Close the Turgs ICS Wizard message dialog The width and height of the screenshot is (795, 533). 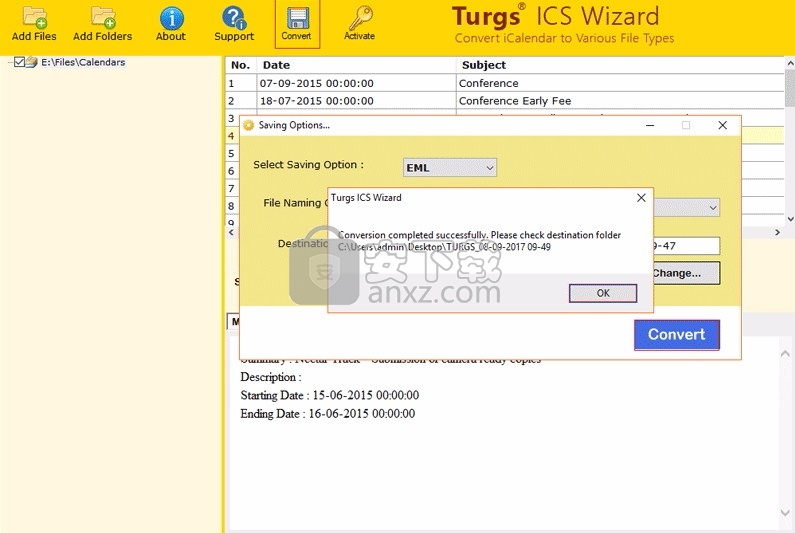(x=641, y=198)
